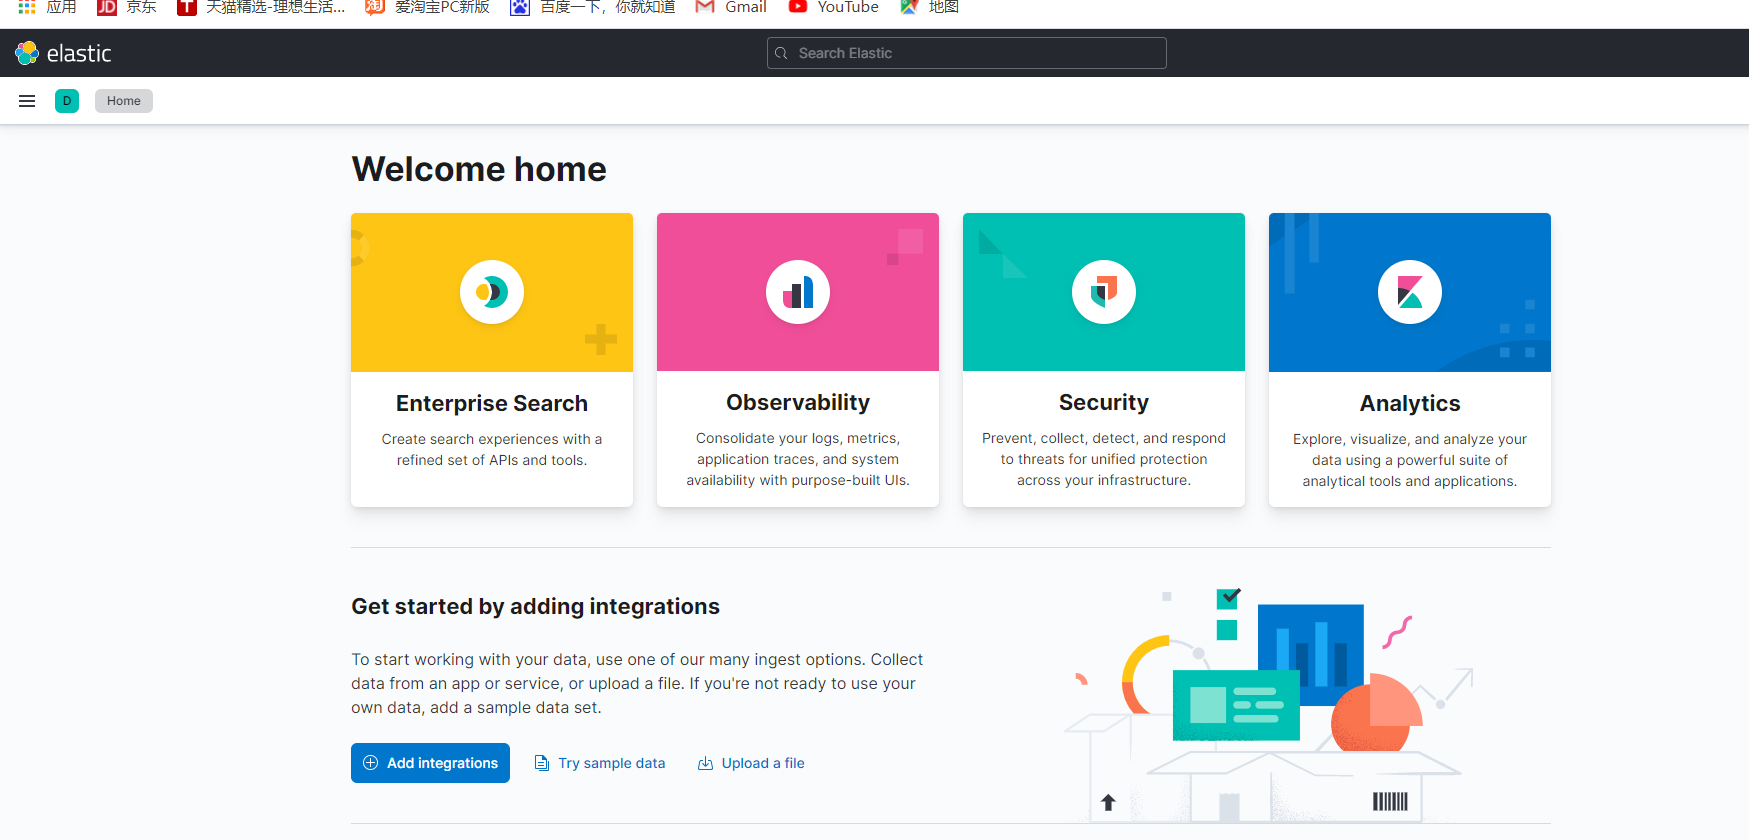Click the search magnifier icon
The width and height of the screenshot is (1749, 840).
(x=782, y=53)
